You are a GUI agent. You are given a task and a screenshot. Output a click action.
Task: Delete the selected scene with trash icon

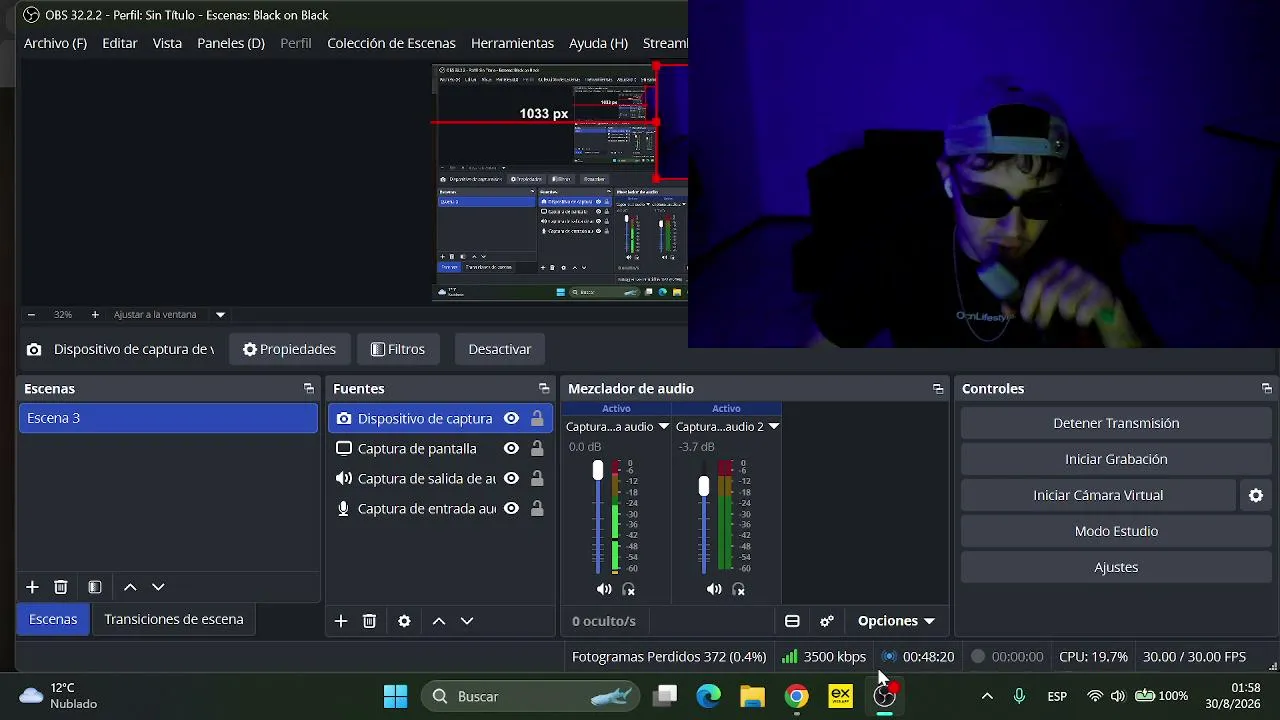point(61,587)
